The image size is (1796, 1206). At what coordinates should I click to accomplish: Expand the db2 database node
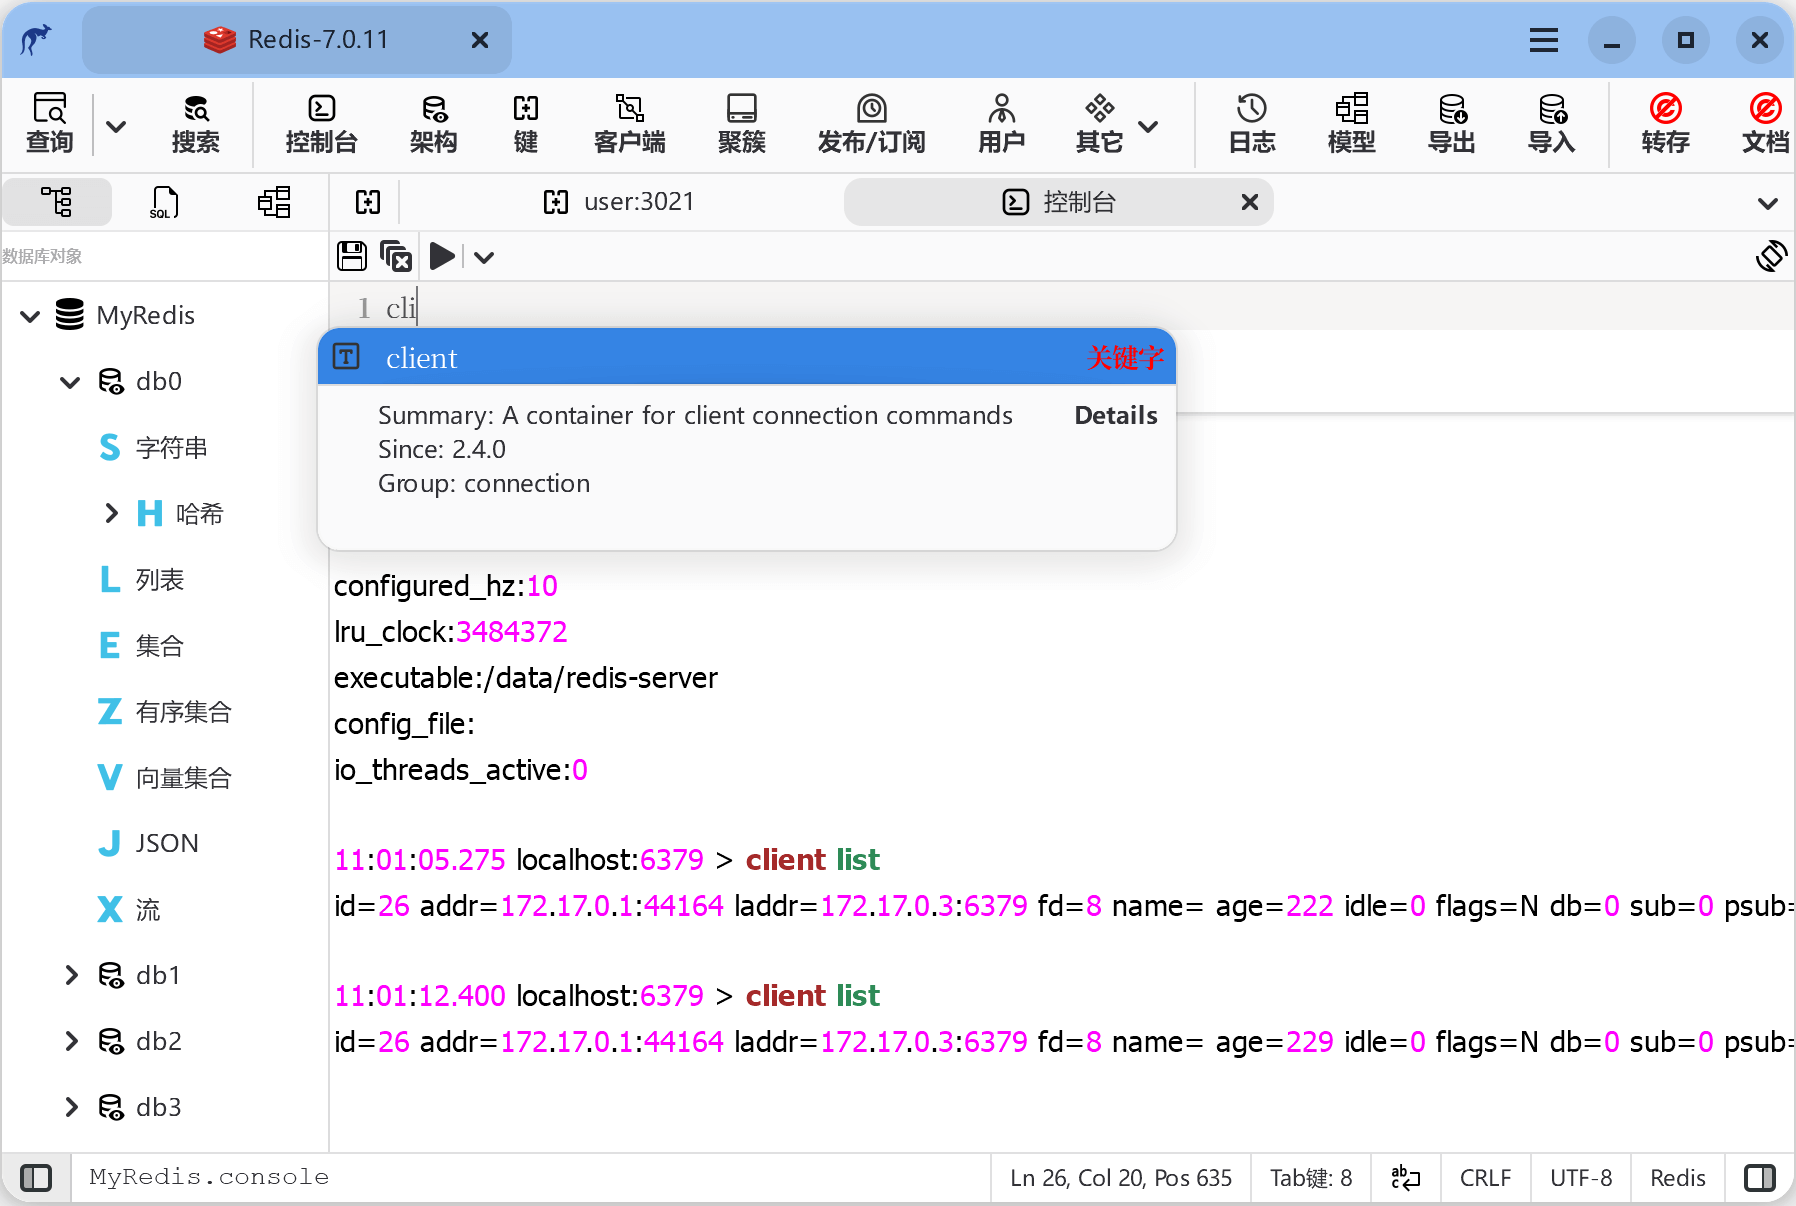pos(70,1042)
